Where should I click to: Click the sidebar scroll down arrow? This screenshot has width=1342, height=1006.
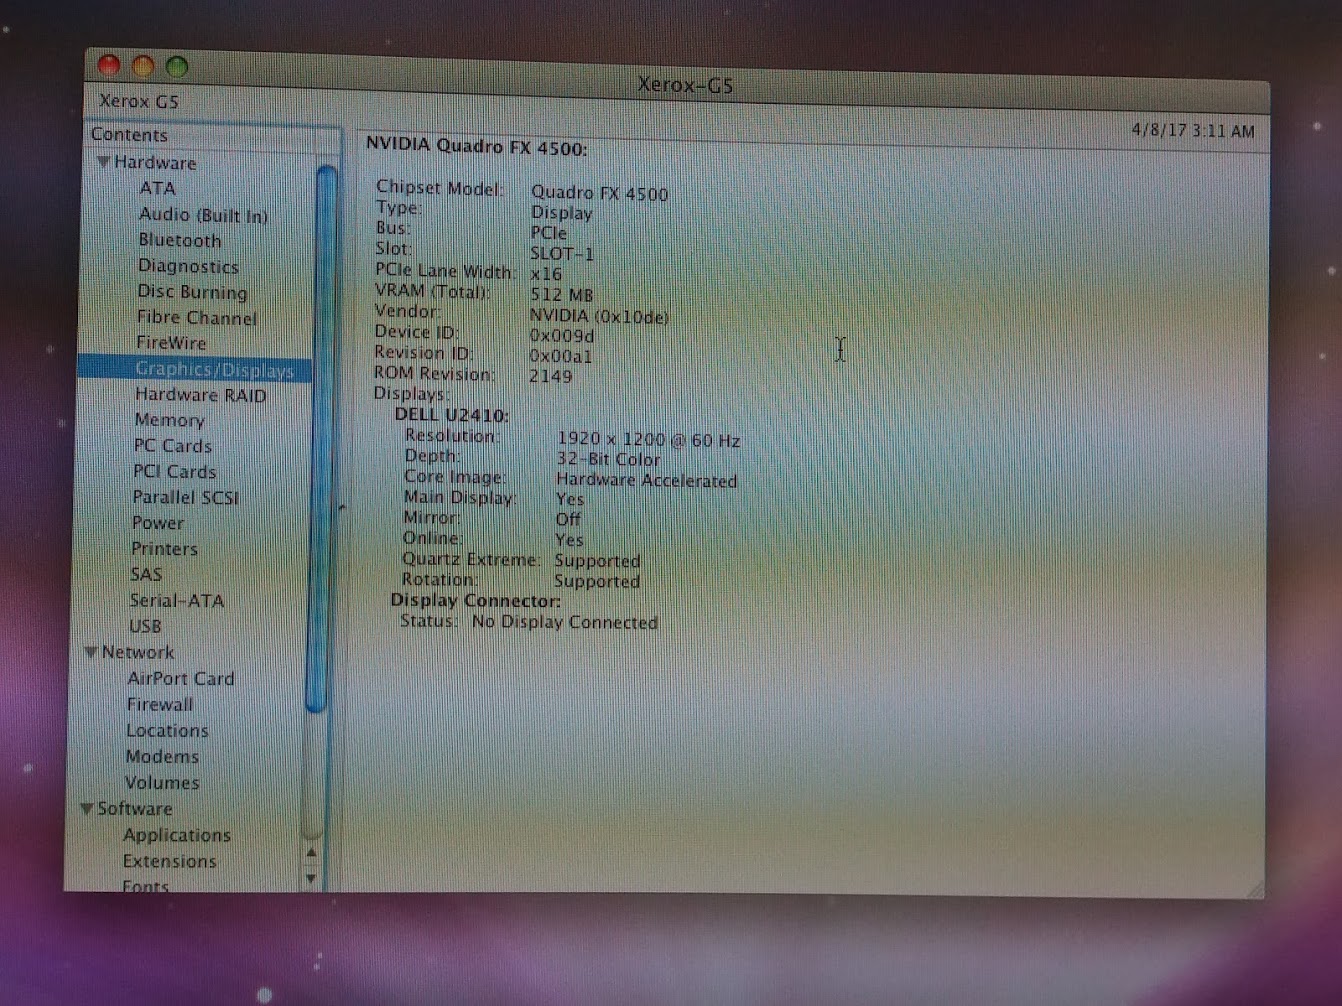(x=311, y=877)
